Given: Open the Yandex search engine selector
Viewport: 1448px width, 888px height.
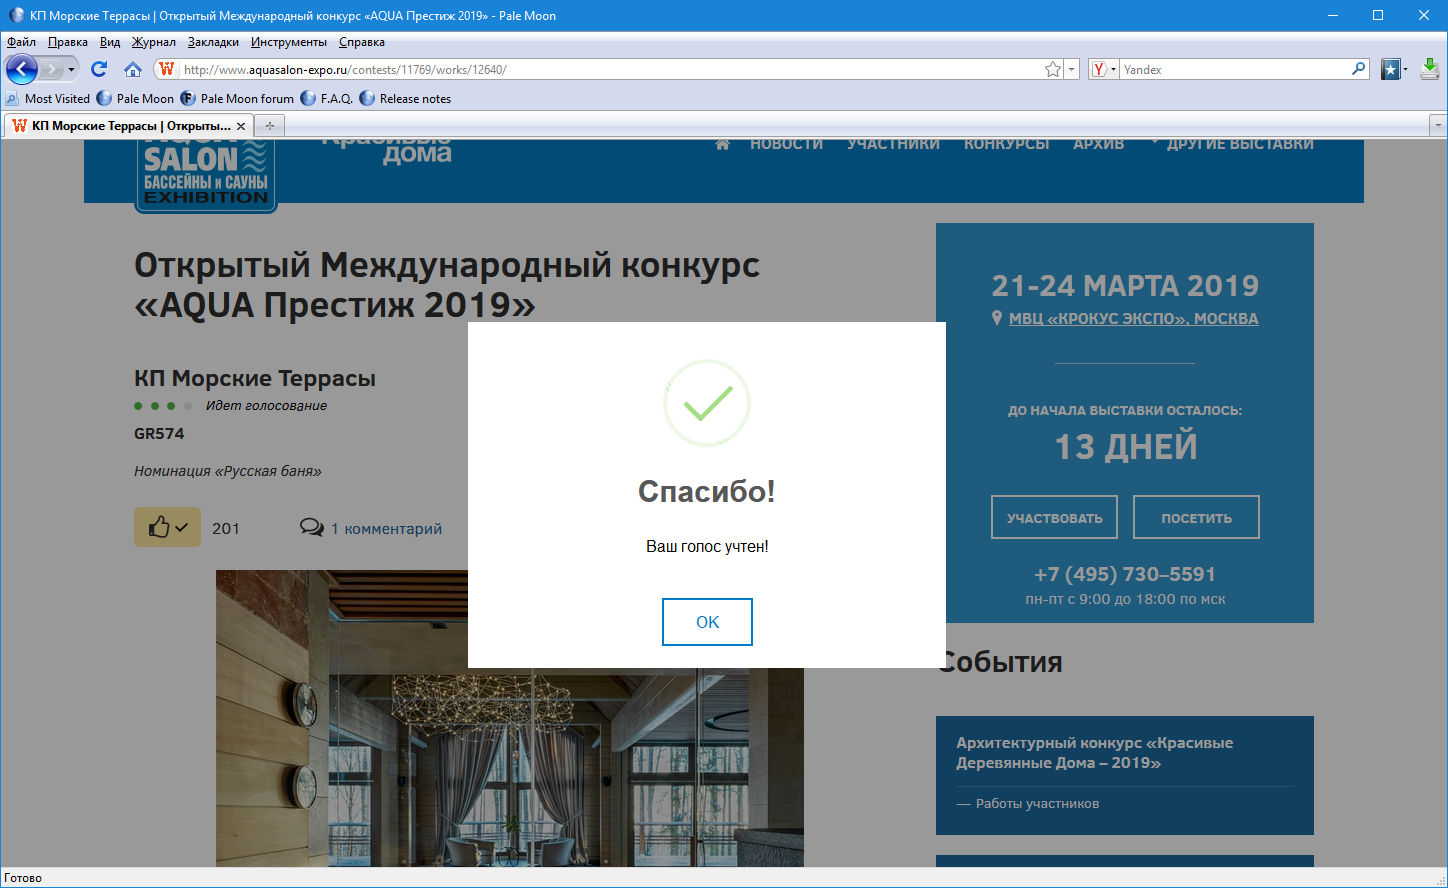Looking at the screenshot, I should coord(1103,69).
